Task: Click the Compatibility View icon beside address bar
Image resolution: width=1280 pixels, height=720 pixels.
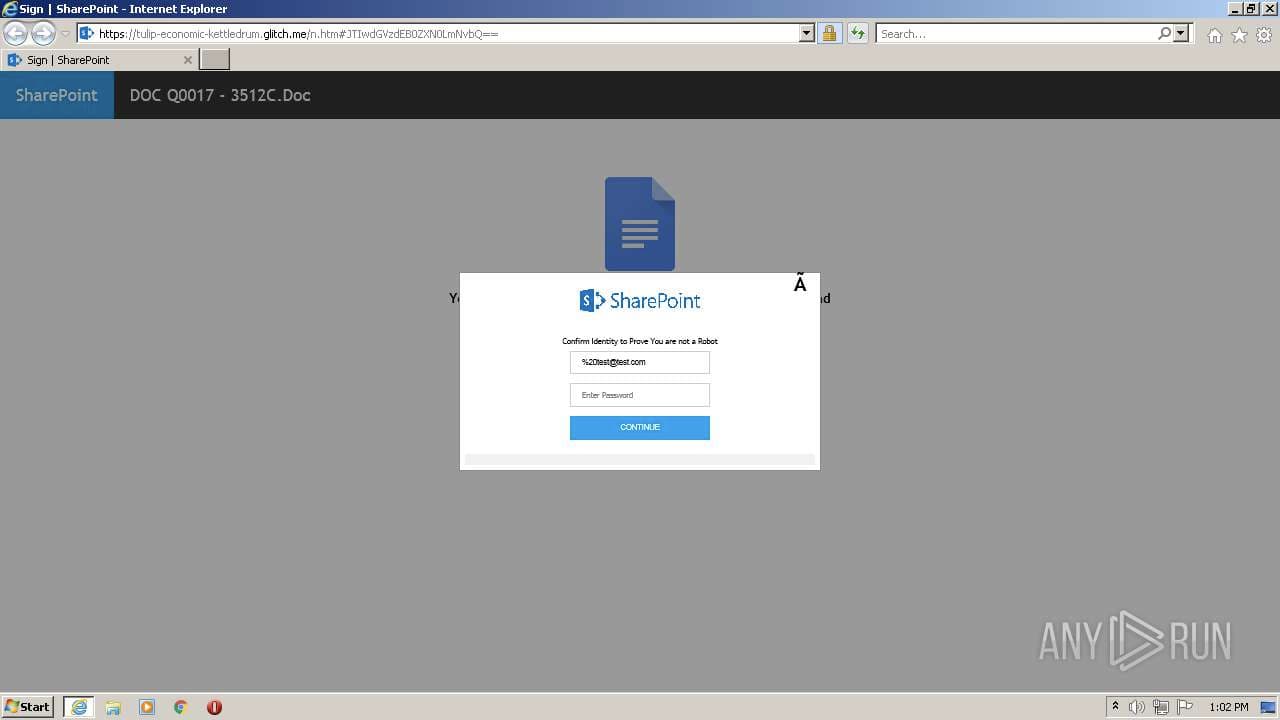Action: [x=858, y=33]
